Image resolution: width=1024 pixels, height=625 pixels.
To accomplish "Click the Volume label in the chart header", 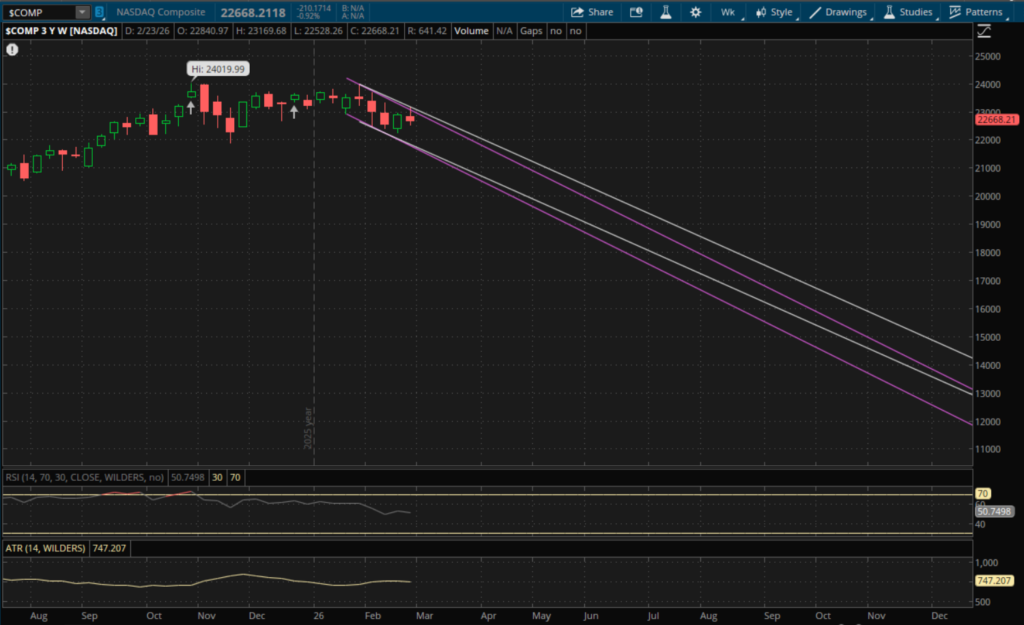I will pos(471,31).
